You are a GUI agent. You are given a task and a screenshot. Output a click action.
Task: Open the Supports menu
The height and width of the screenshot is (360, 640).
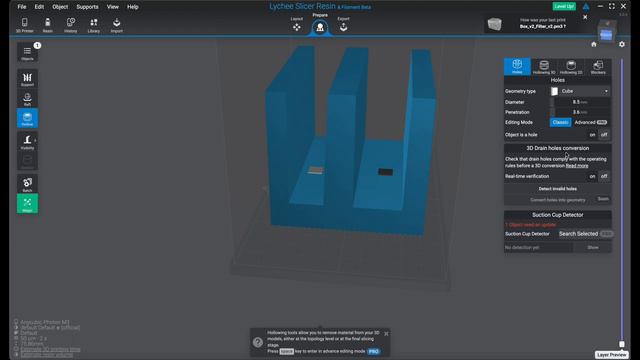click(x=87, y=7)
